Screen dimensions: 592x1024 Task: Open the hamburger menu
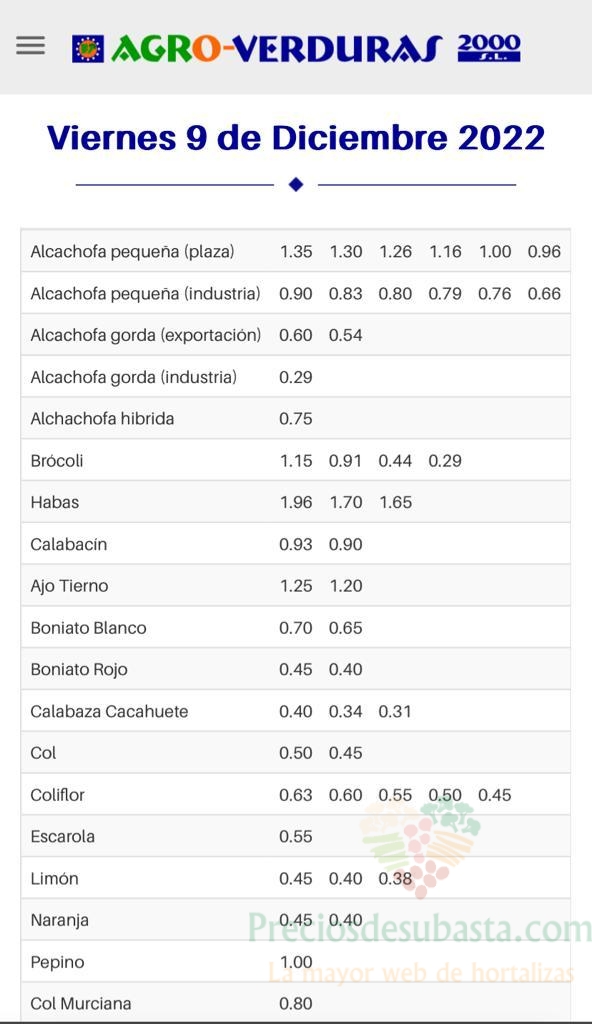tap(31, 46)
